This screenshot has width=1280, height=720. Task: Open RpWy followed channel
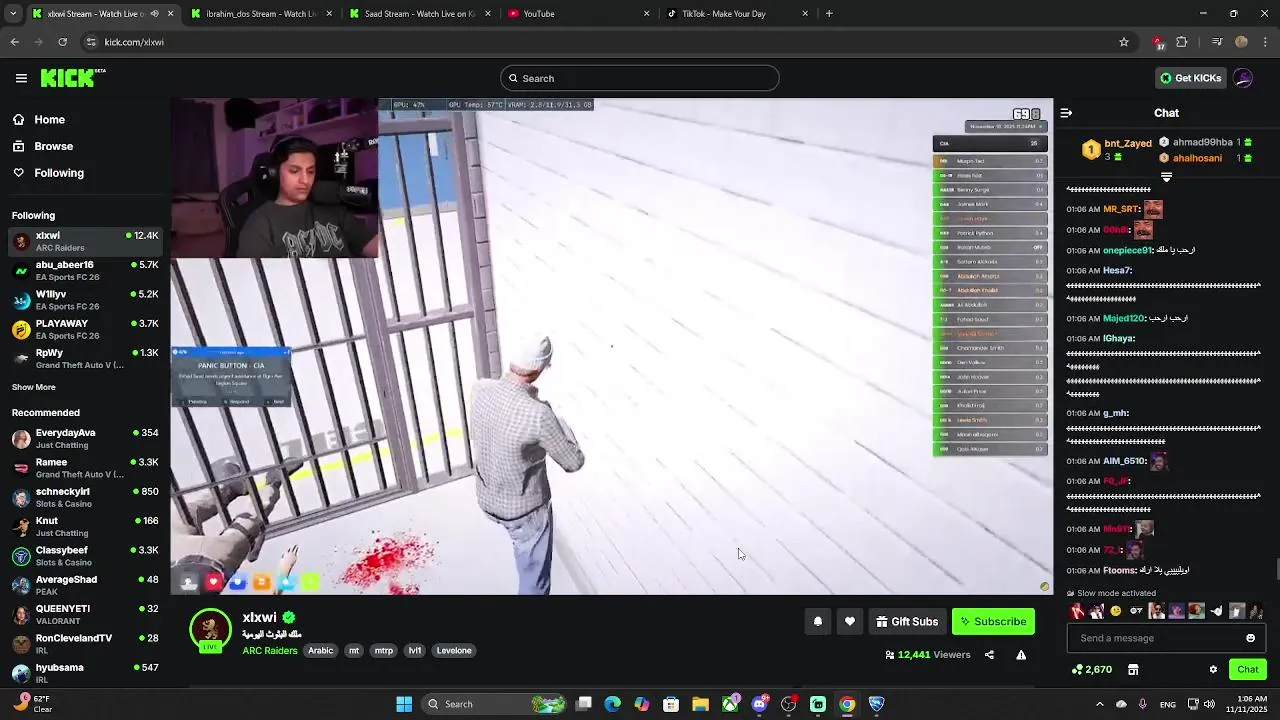[x=85, y=358]
